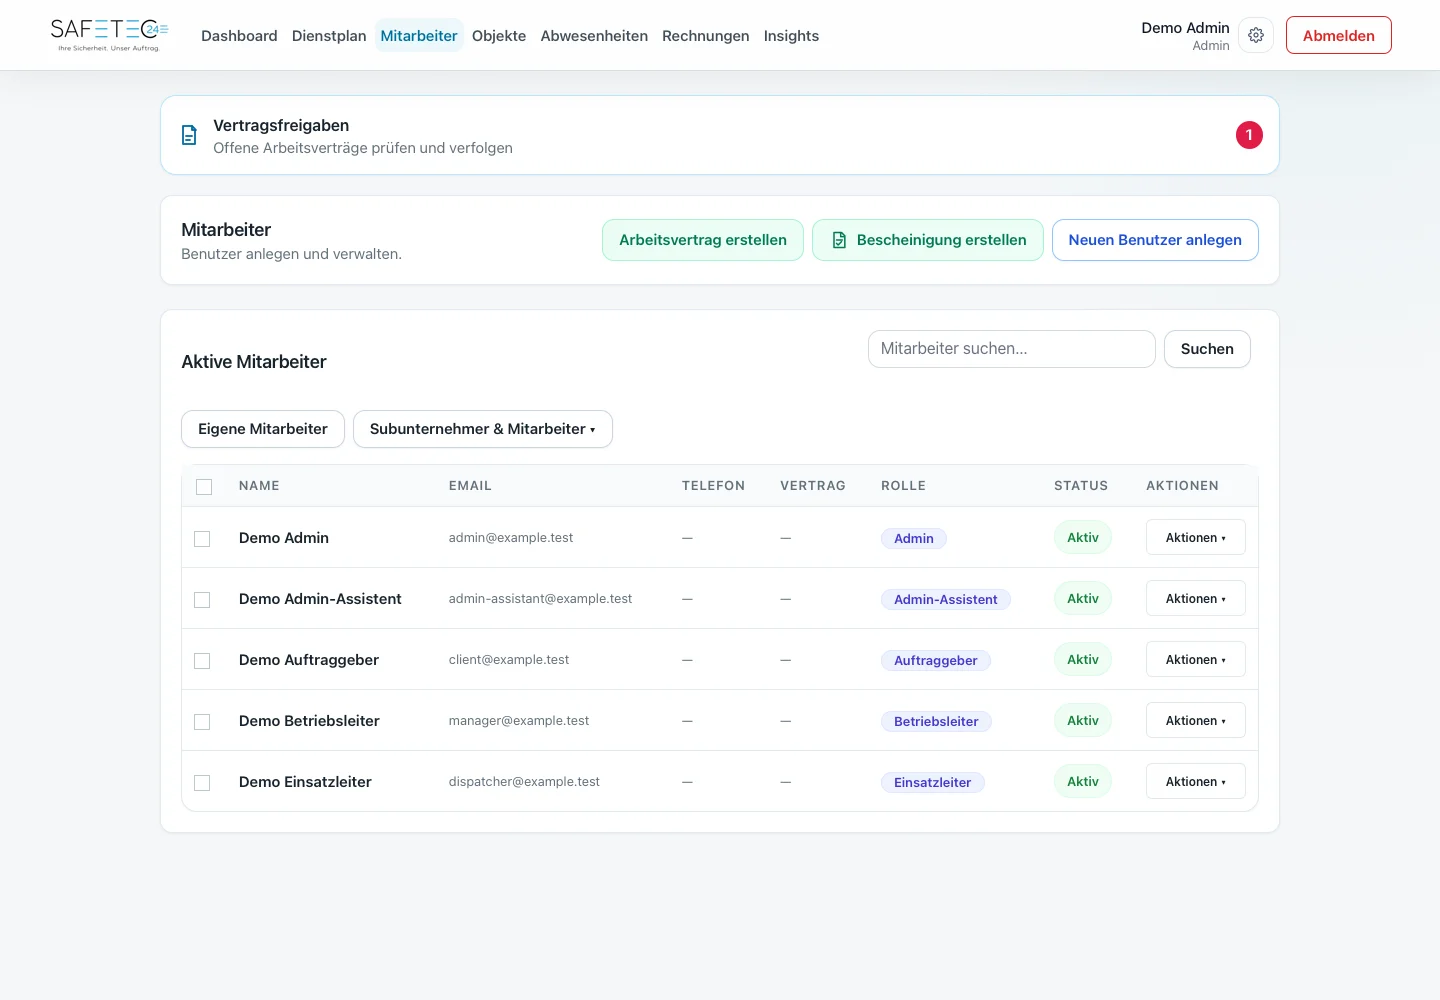Screen dimensions: 1440x1000
Task: Click the Abmelden button
Action: (1339, 35)
